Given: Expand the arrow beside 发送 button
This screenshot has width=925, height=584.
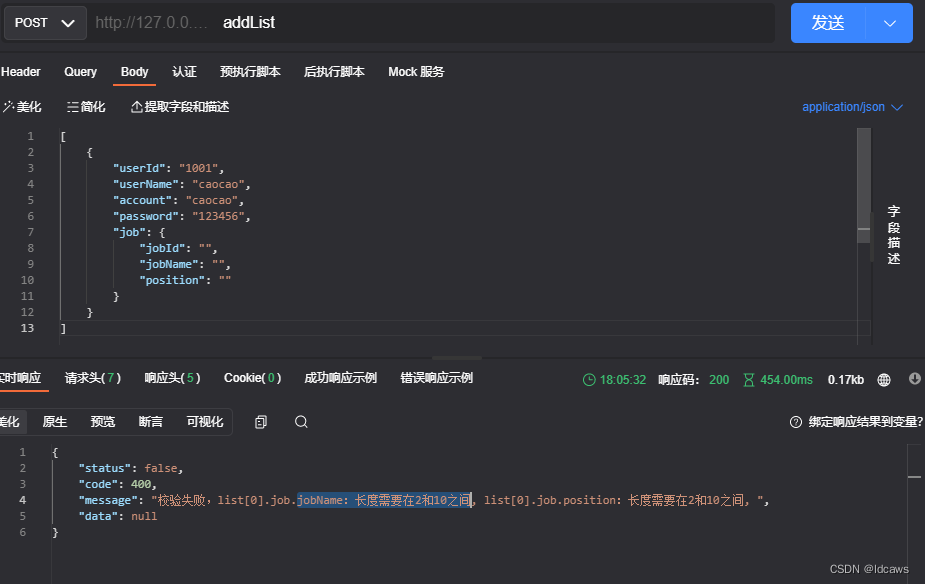Looking at the screenshot, I should tap(890, 23).
